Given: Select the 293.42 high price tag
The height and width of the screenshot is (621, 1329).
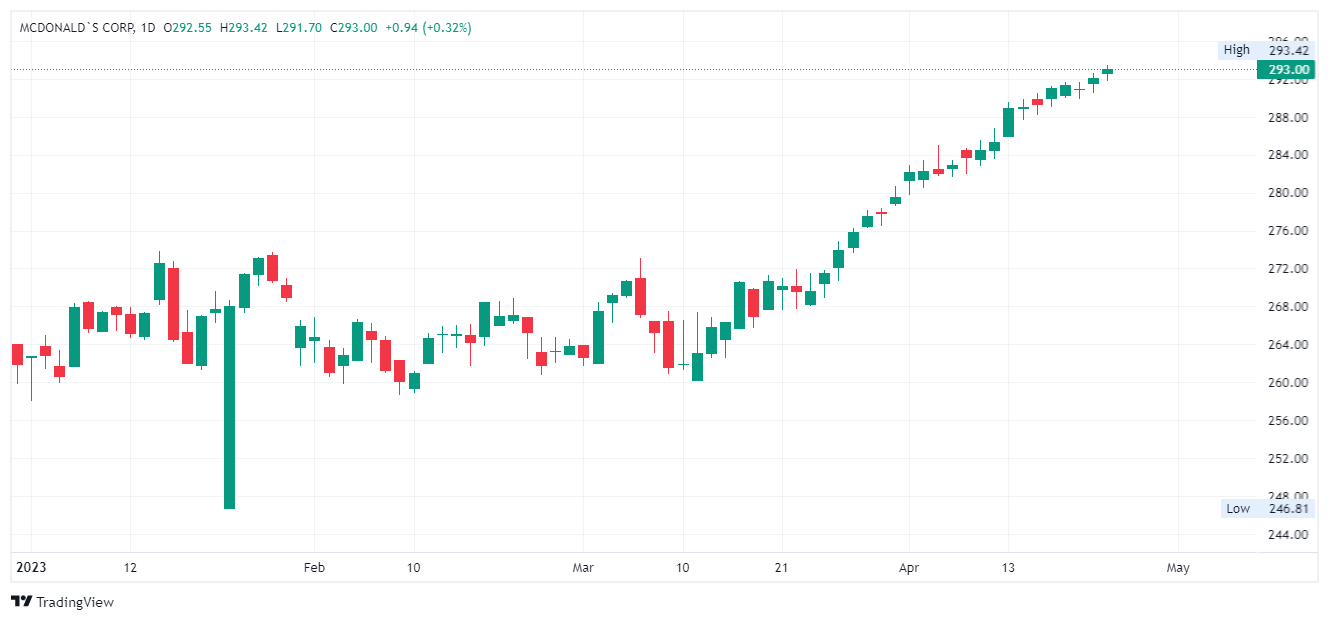Looking at the screenshot, I should [x=1288, y=50].
